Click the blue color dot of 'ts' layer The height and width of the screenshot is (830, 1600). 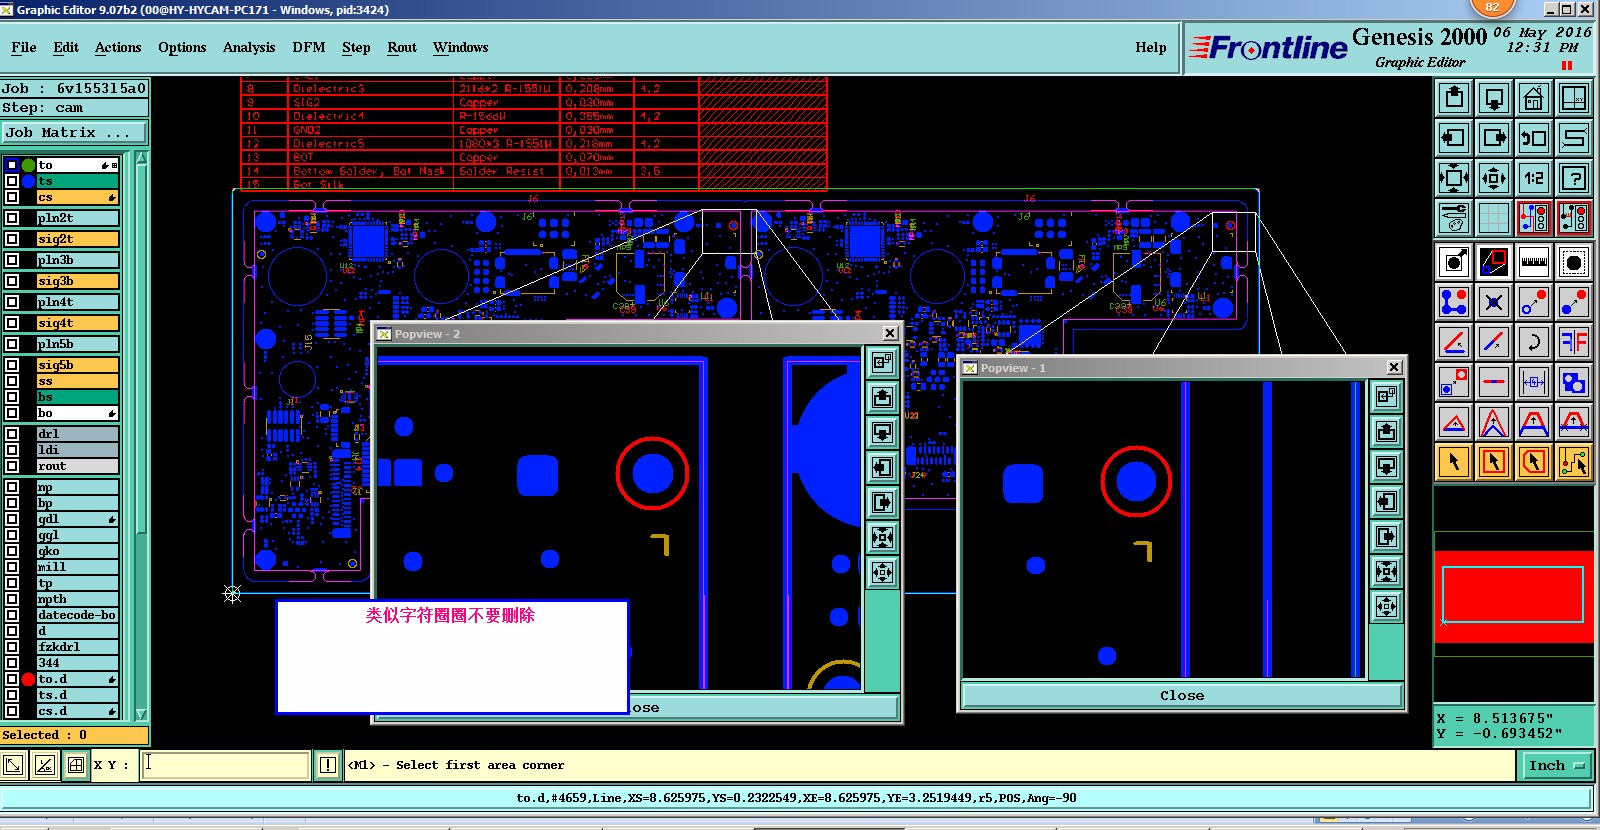28,181
